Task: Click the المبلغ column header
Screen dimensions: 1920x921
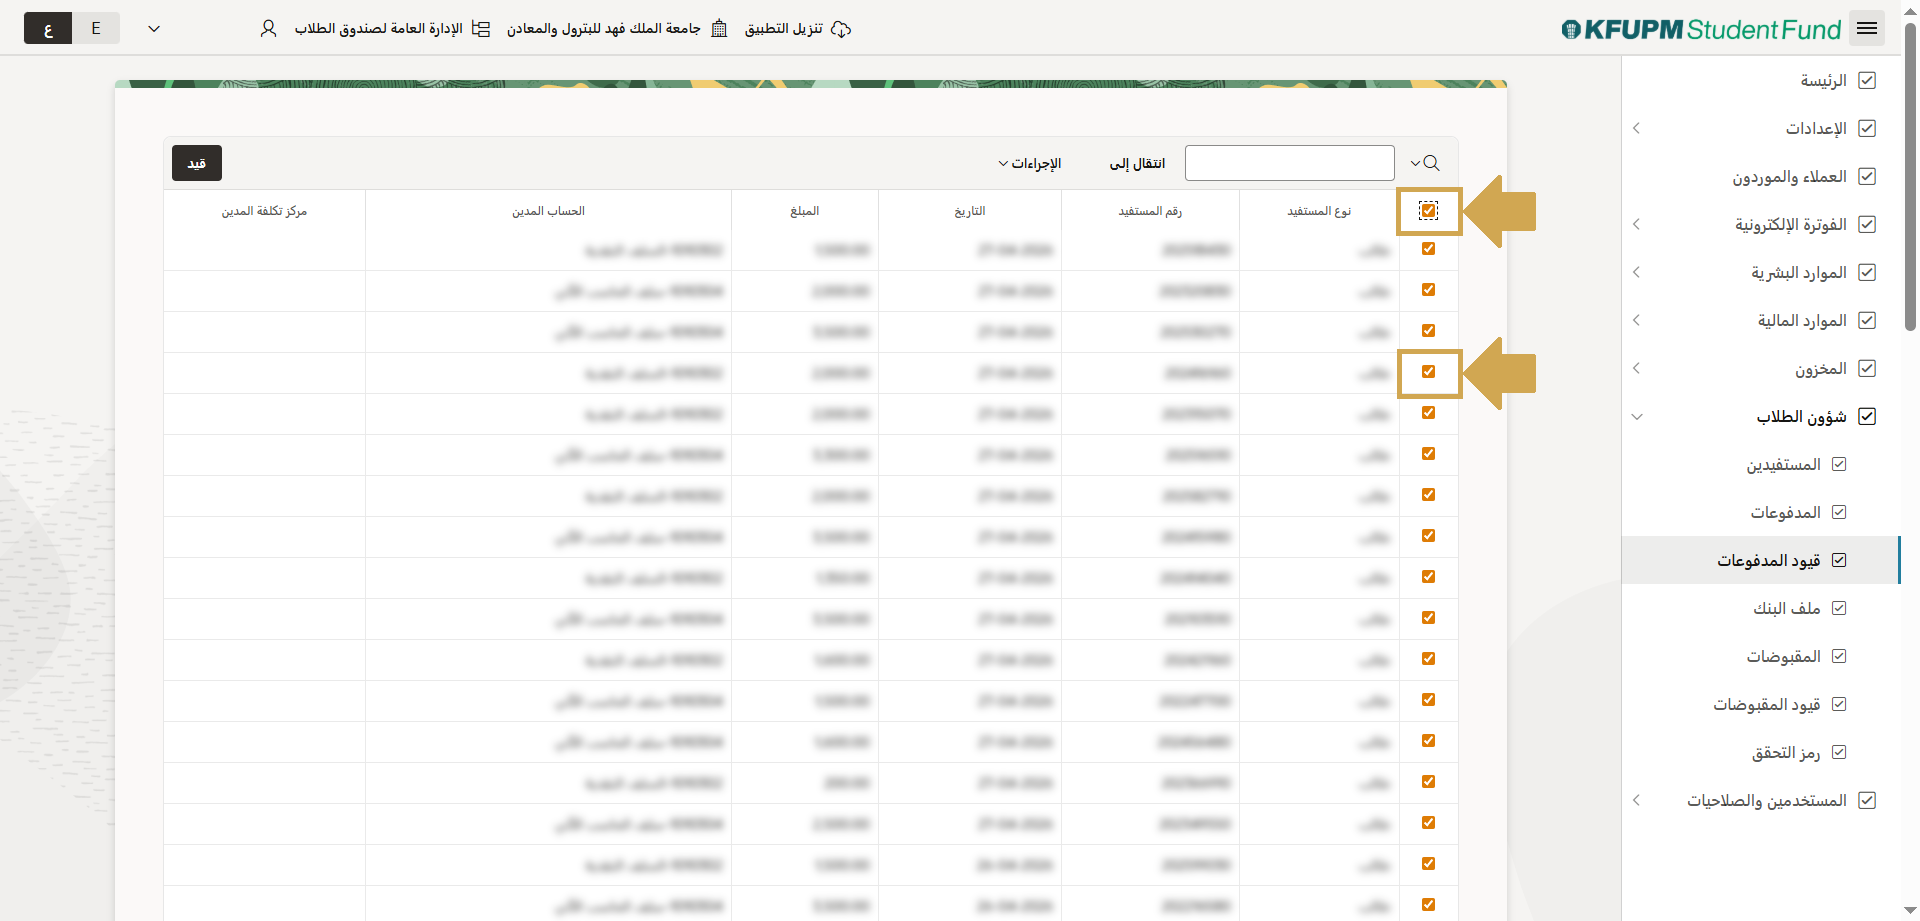Action: tap(805, 211)
